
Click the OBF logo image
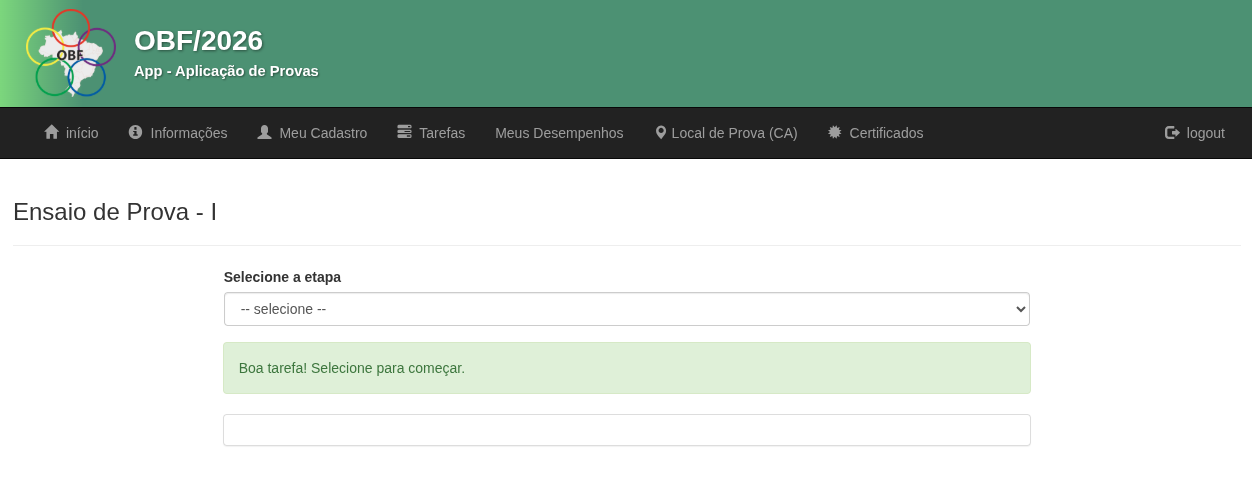click(x=71, y=53)
